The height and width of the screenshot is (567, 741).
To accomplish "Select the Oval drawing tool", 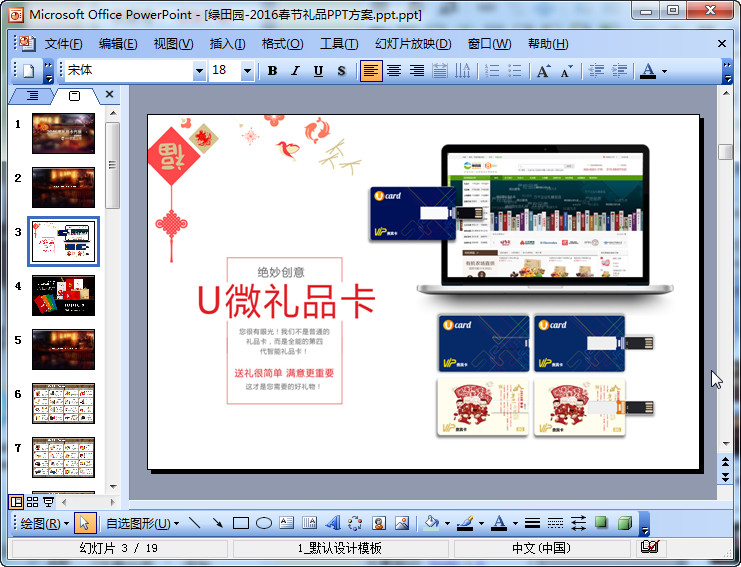I will click(x=264, y=523).
